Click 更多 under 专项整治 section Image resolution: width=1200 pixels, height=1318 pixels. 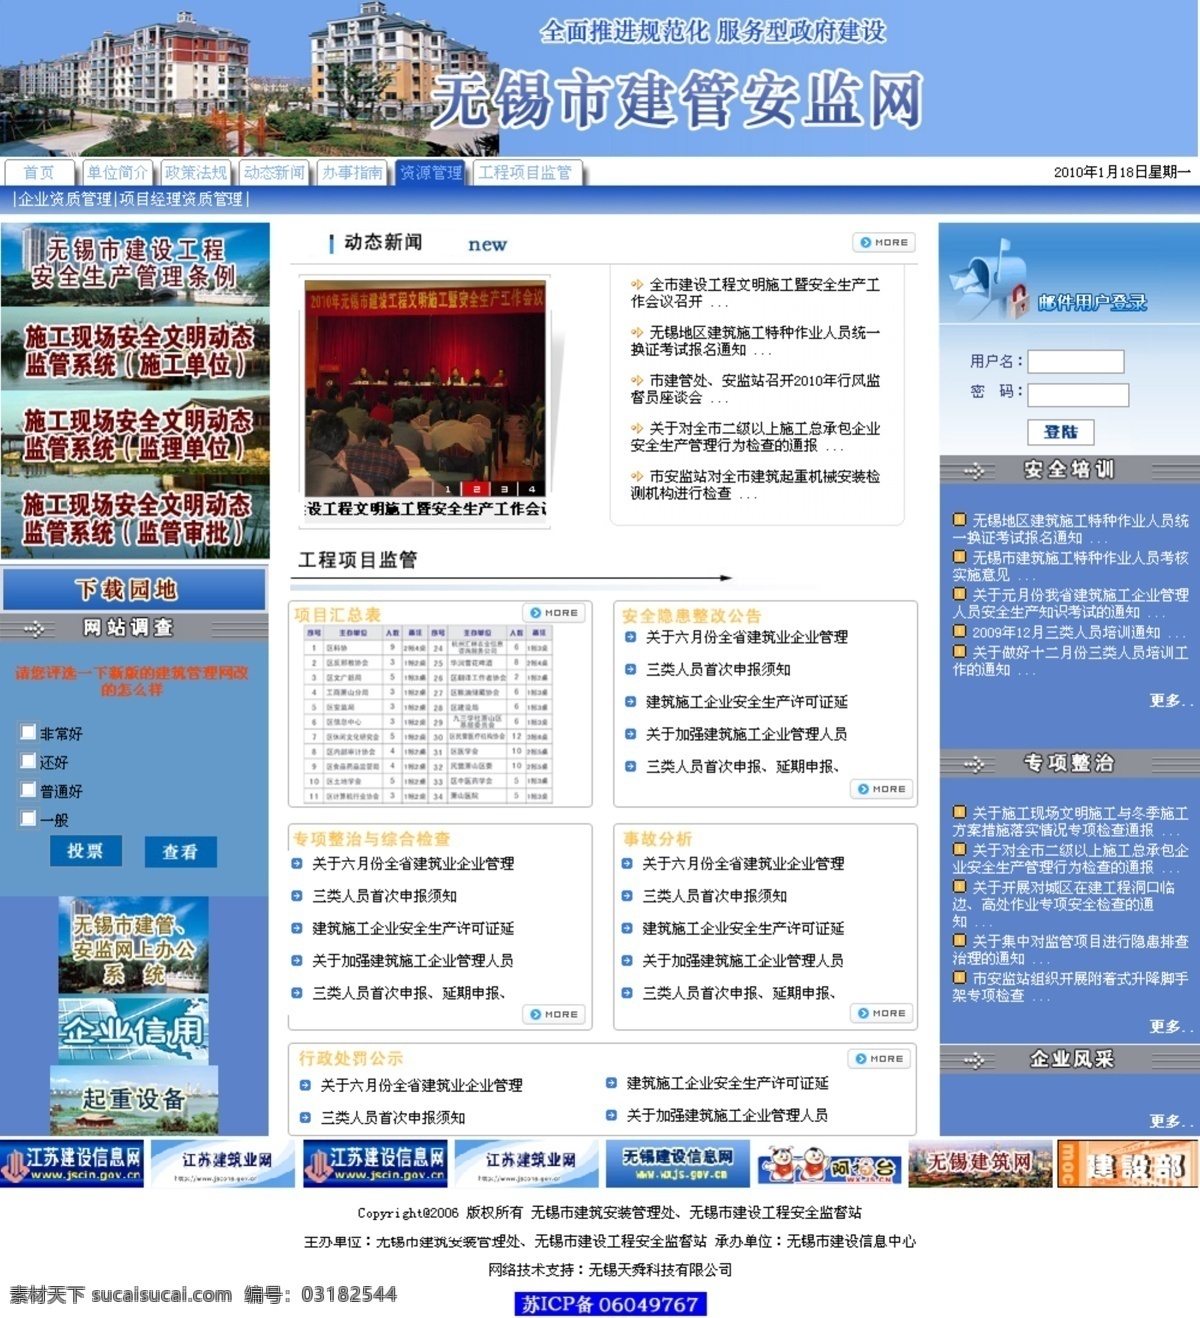1170,1026
